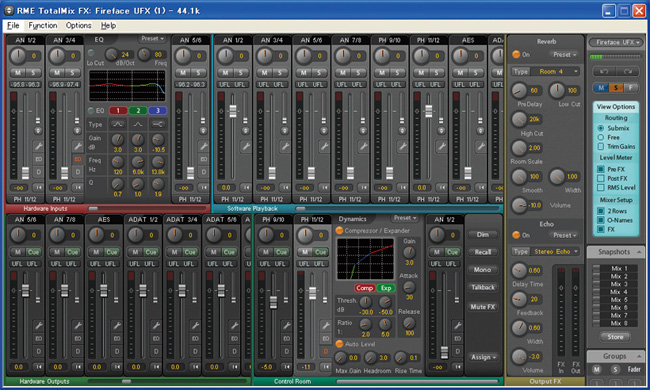Image resolution: width=650 pixels, height=390 pixels.
Task: Click the Talkback button
Action: (483, 287)
